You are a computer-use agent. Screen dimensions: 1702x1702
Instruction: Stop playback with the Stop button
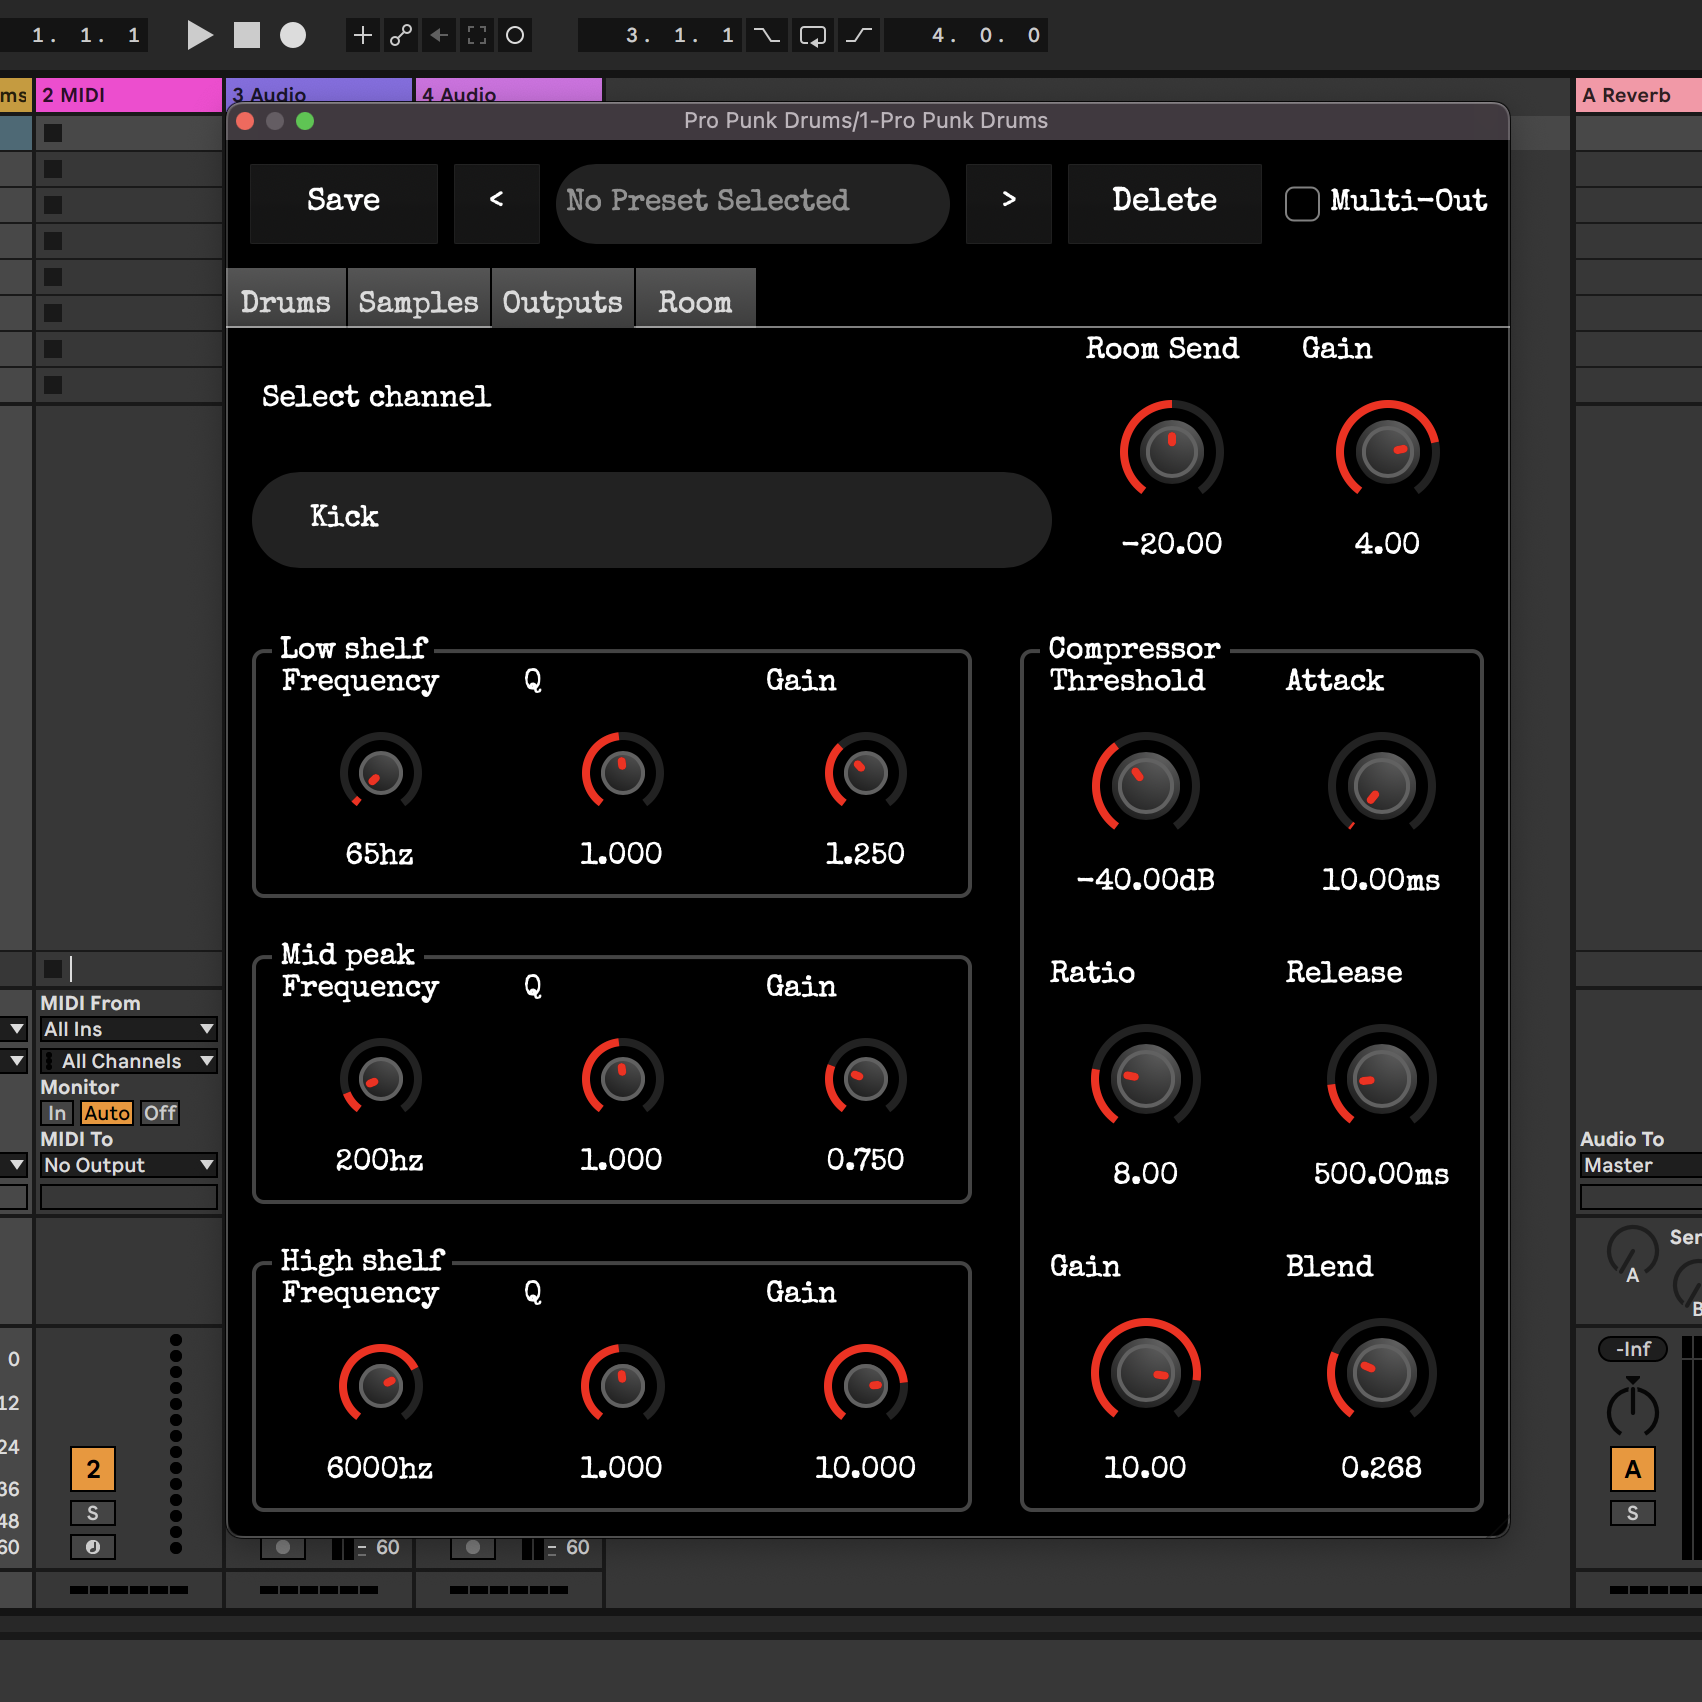[x=247, y=35]
